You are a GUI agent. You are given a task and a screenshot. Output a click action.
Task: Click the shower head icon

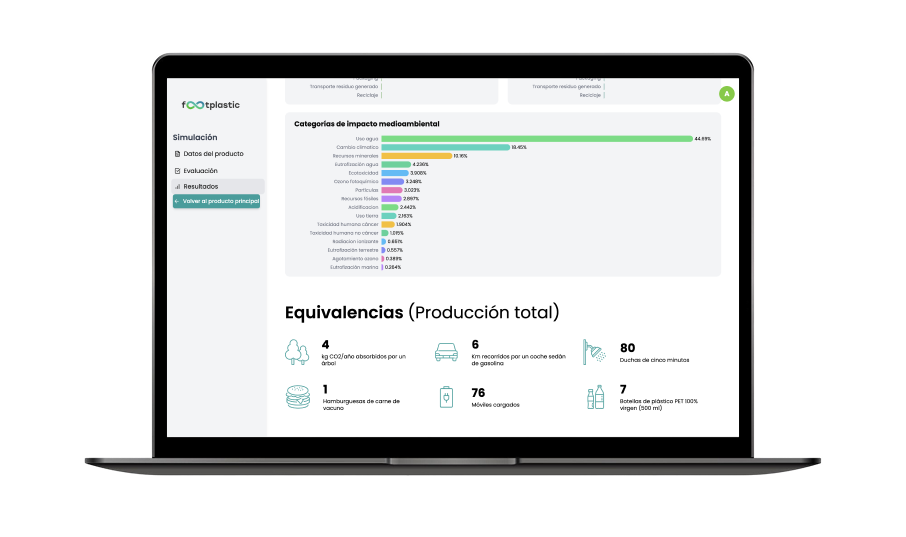pyautogui.click(x=596, y=351)
